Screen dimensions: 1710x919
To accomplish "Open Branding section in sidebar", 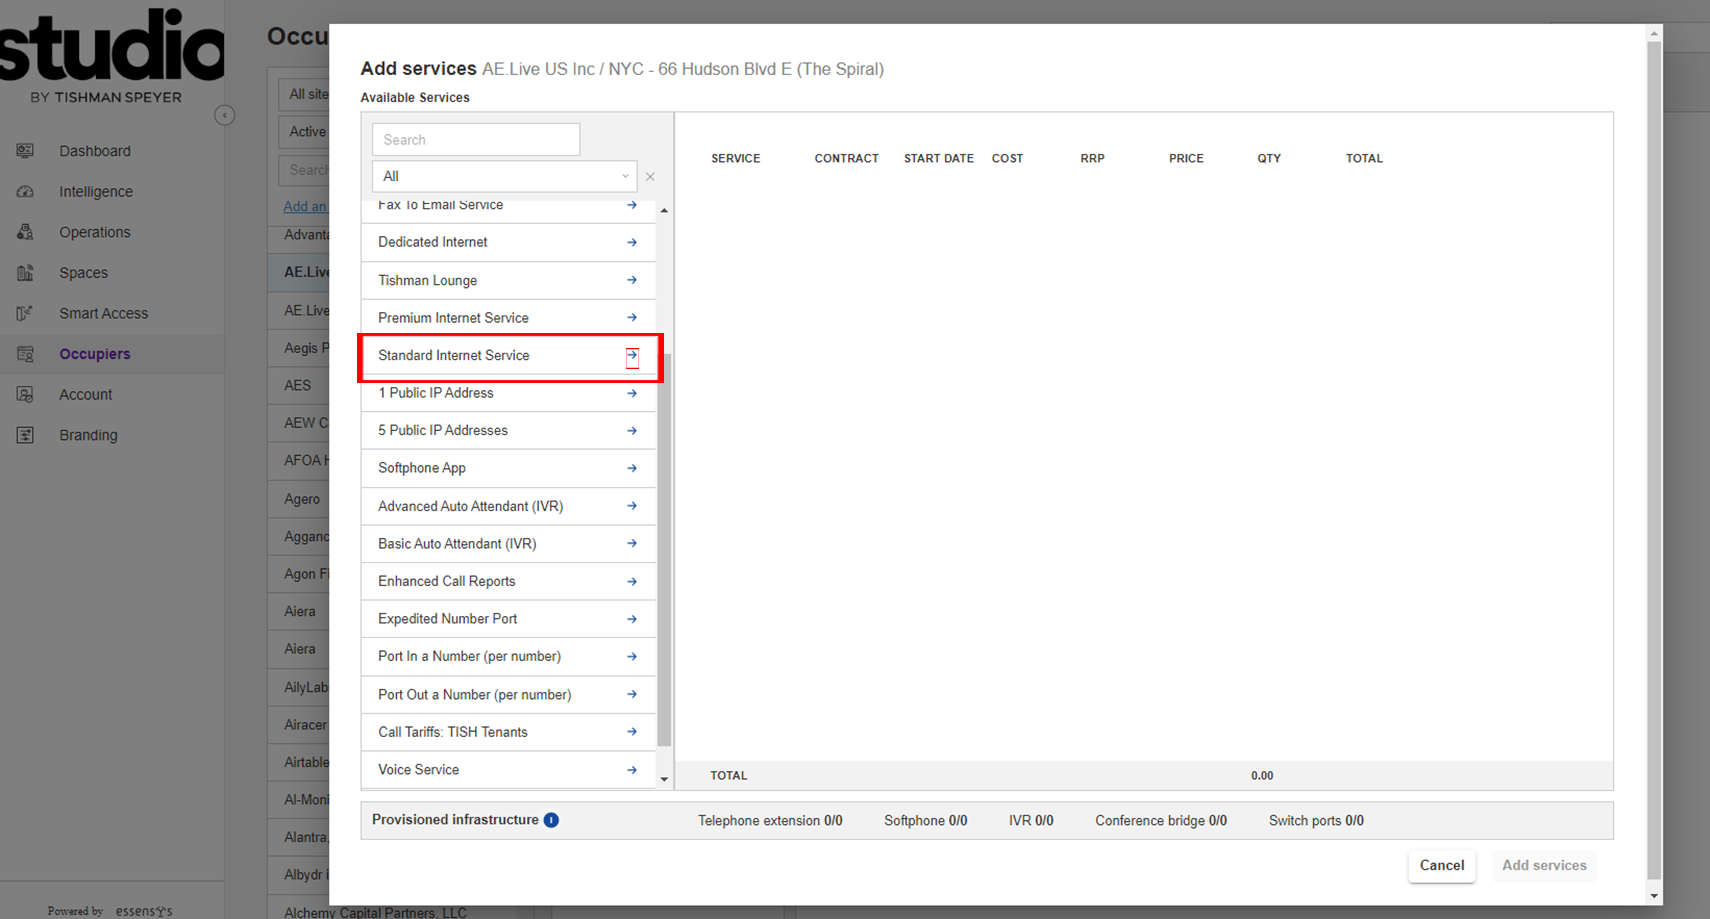I will click(88, 435).
